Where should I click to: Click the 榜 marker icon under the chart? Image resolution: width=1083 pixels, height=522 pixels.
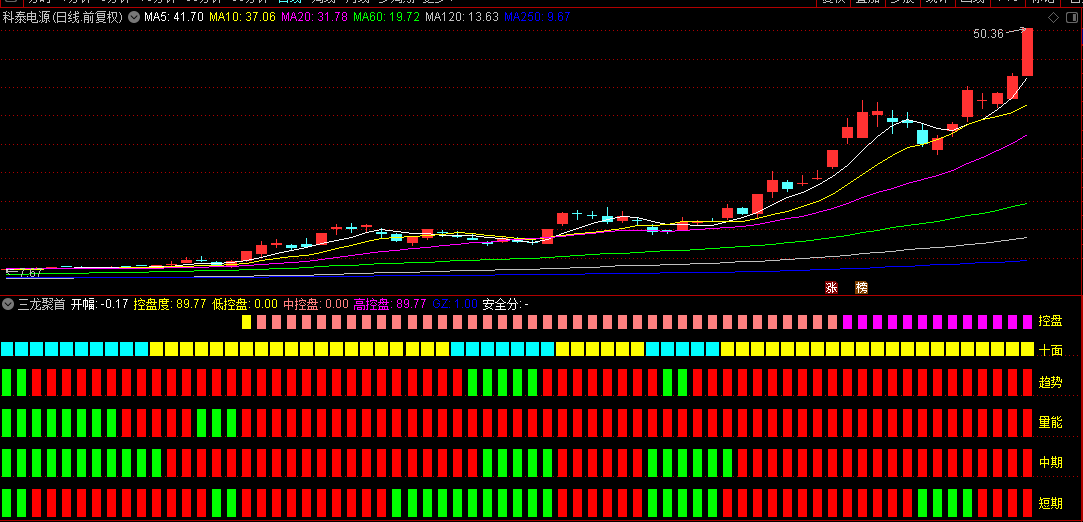861,287
